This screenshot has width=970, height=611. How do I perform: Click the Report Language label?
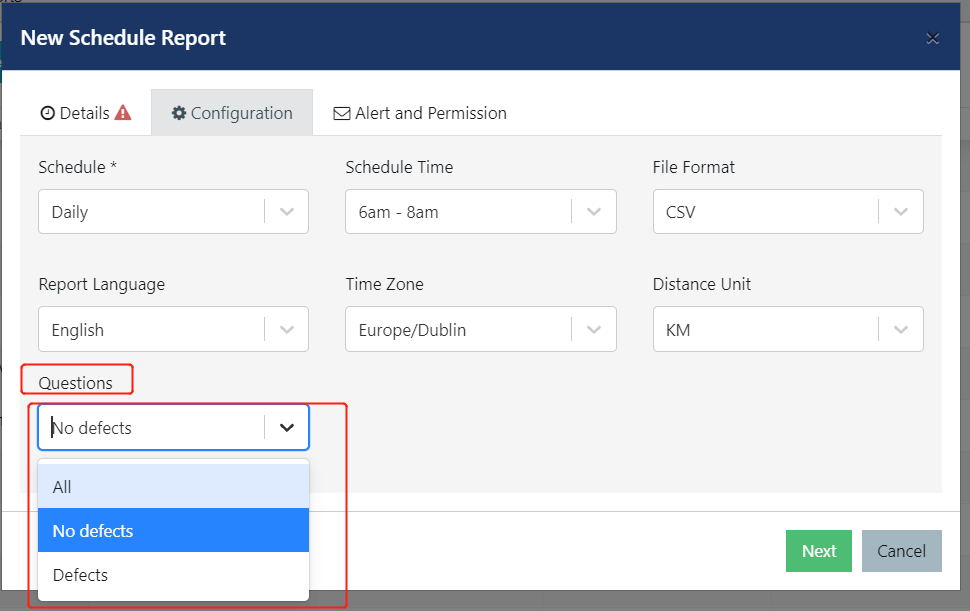pos(101,284)
